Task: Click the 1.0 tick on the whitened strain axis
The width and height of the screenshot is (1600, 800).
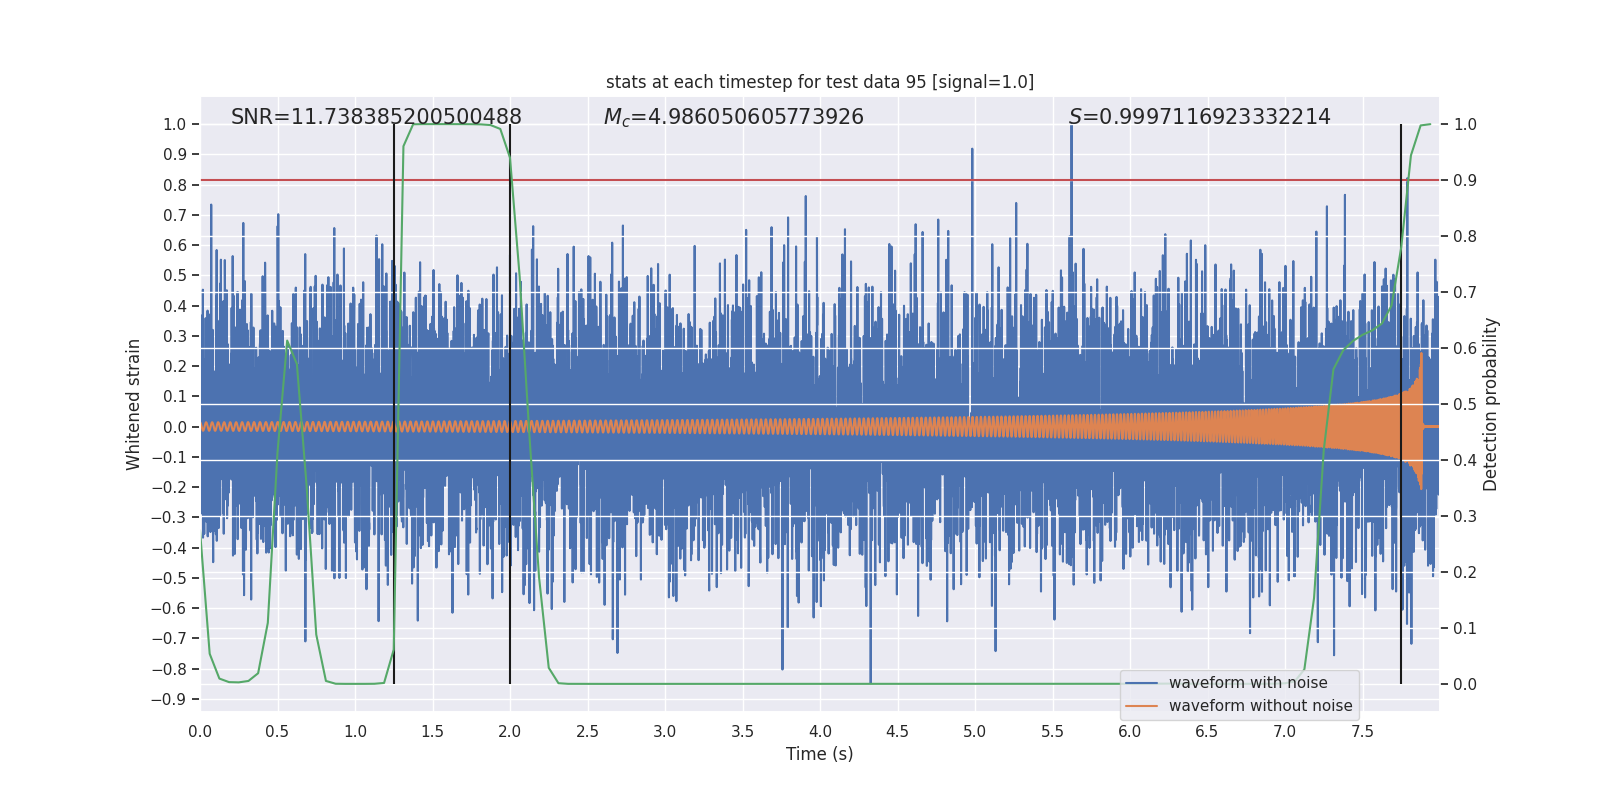Action: click(x=175, y=124)
